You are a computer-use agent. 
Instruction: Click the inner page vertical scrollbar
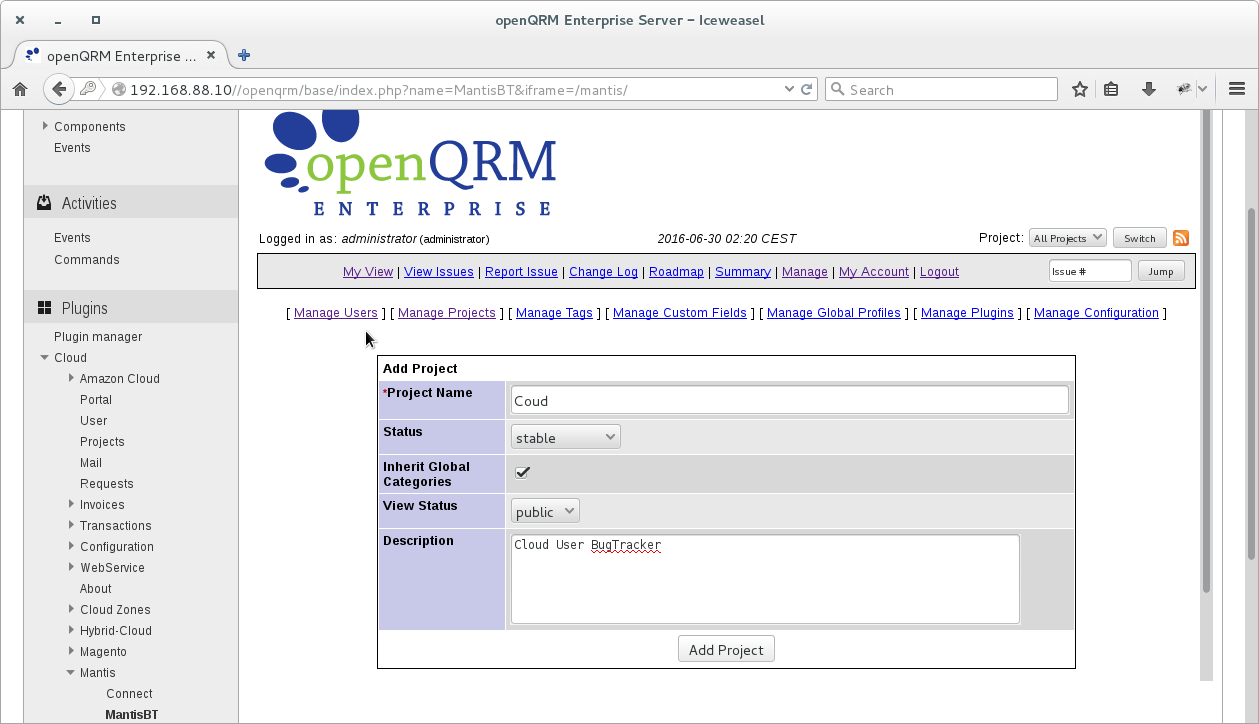tap(1206, 350)
